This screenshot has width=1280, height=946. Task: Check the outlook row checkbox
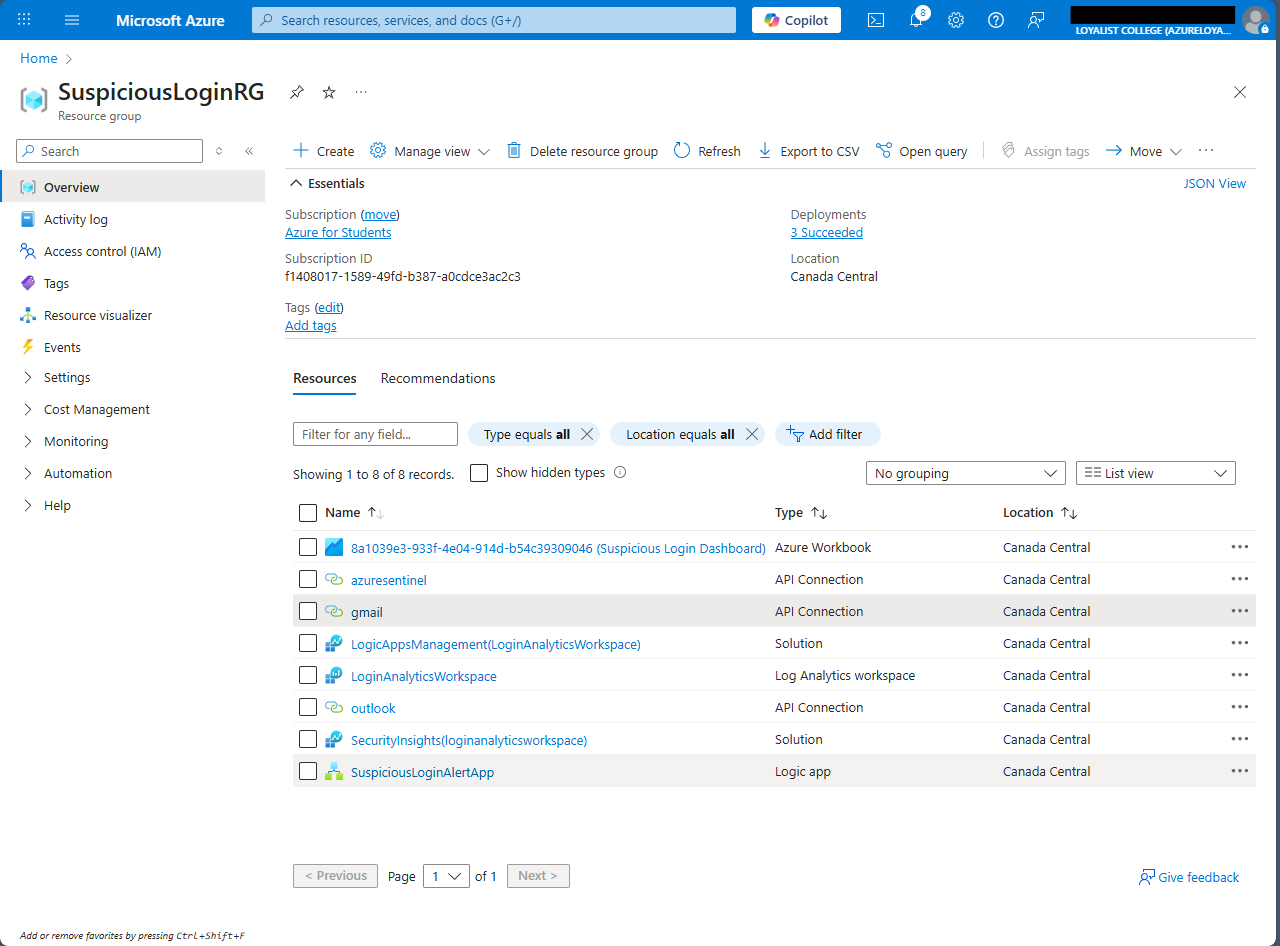tap(308, 707)
